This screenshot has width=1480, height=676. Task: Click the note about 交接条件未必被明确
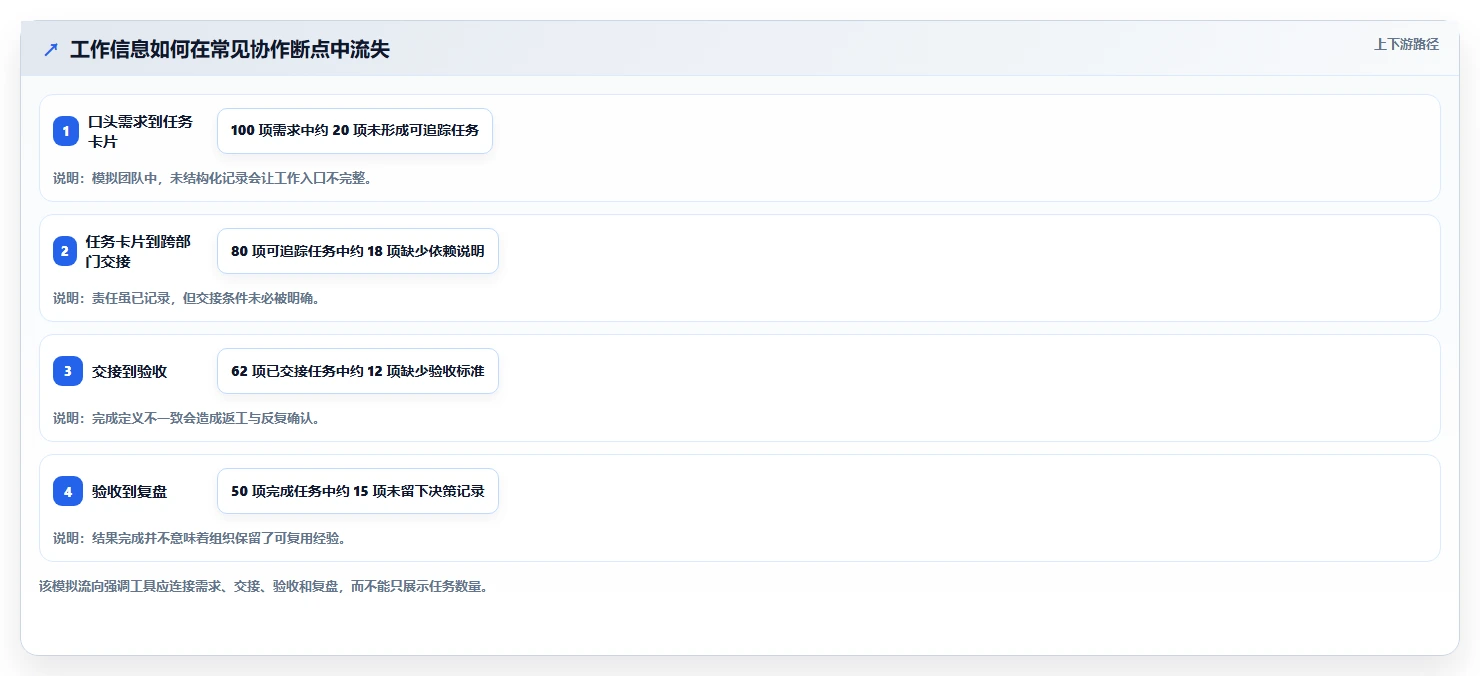click(186, 298)
